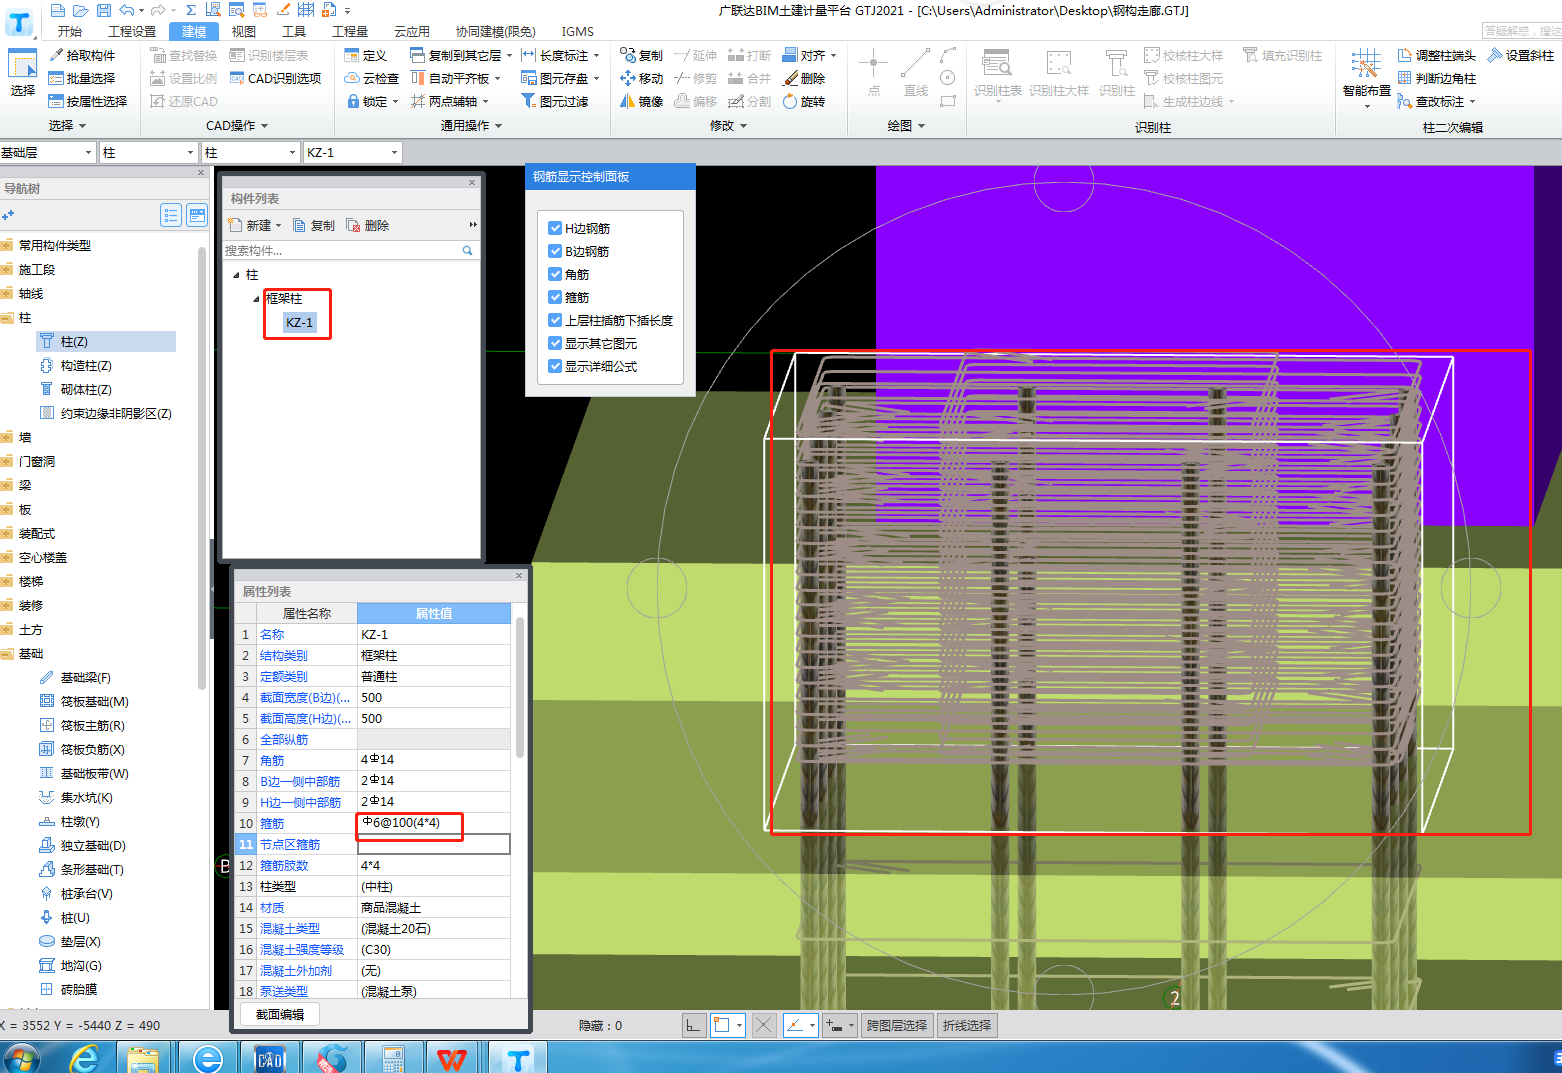The height and width of the screenshot is (1073, 1562).
Task: Click the 两点辅轴 two-point auxiliary axis tool
Action: click(450, 101)
